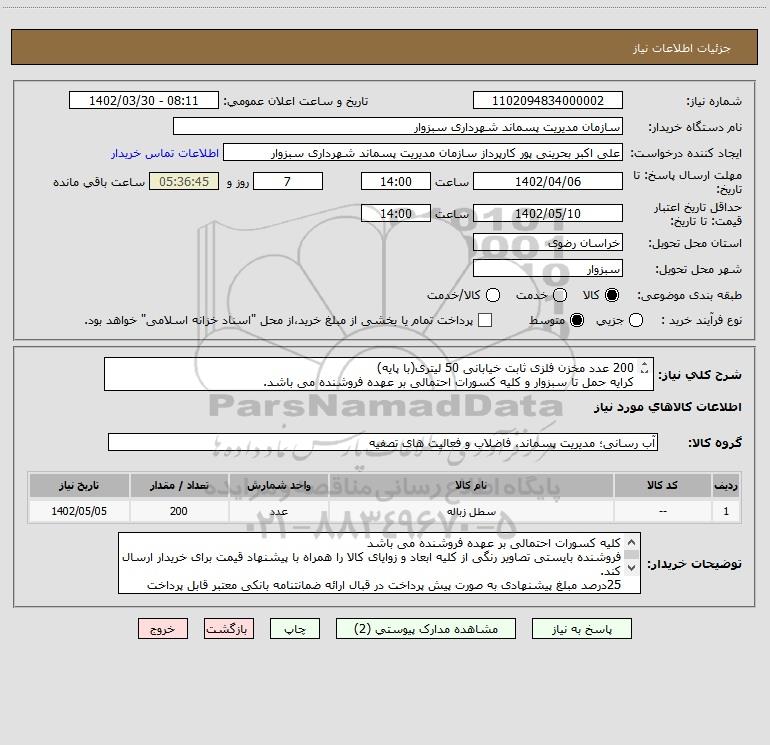Click the quantity cell showing 200
770x745 pixels.
point(179,511)
